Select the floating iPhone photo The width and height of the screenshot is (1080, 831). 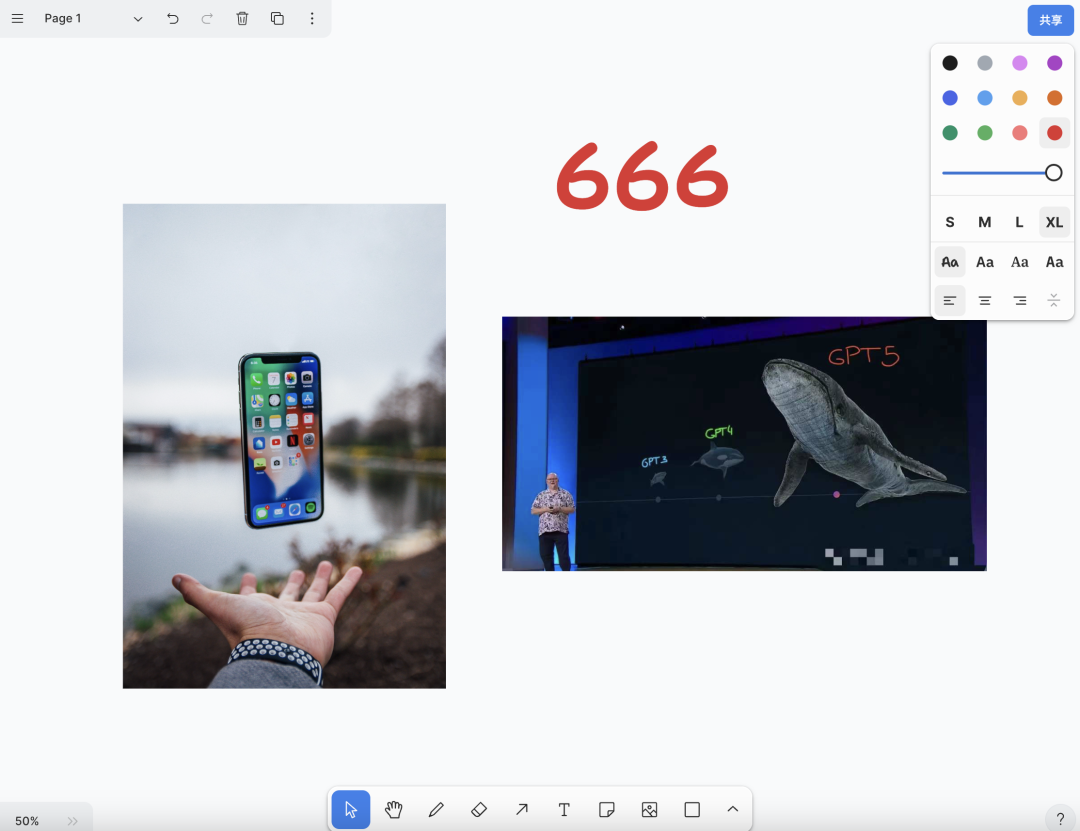(x=284, y=446)
